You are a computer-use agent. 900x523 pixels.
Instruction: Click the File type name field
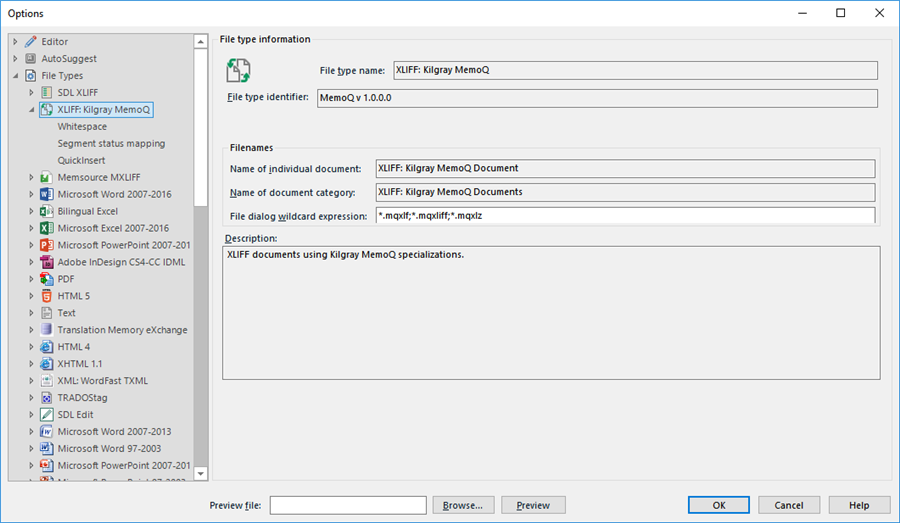635,70
